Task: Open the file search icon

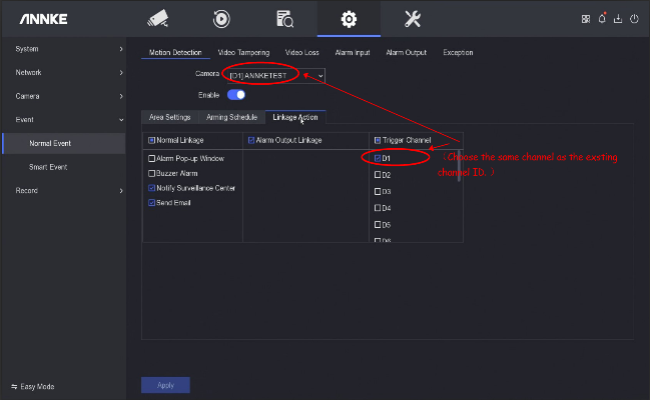Action: tap(284, 18)
